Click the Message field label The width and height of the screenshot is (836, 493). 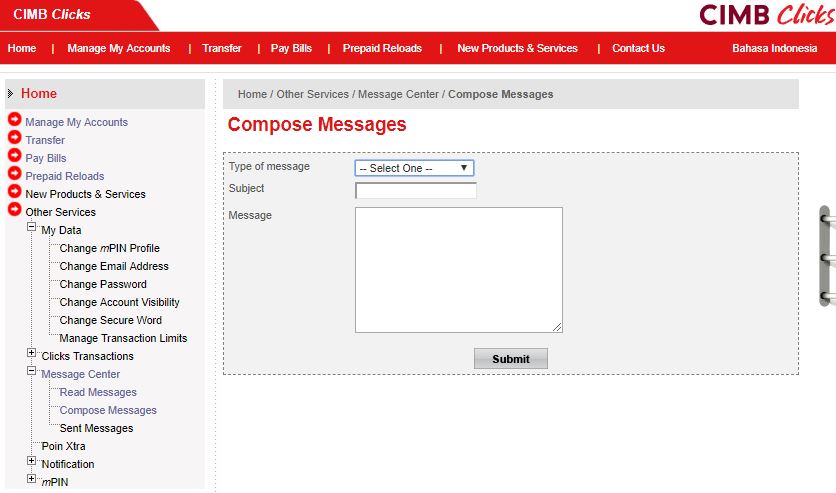coord(250,215)
